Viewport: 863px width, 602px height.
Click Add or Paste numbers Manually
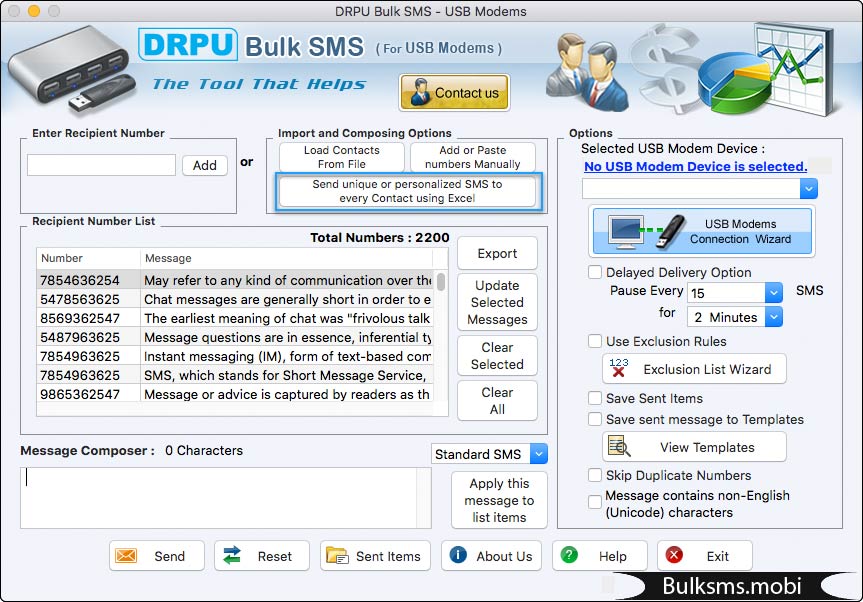472,157
